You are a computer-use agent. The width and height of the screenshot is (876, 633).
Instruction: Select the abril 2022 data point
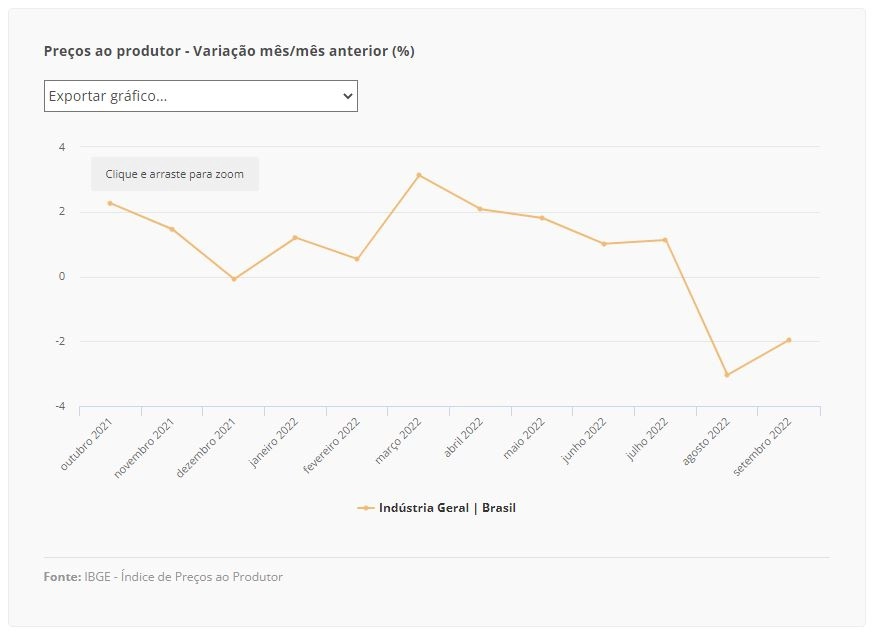tap(480, 209)
